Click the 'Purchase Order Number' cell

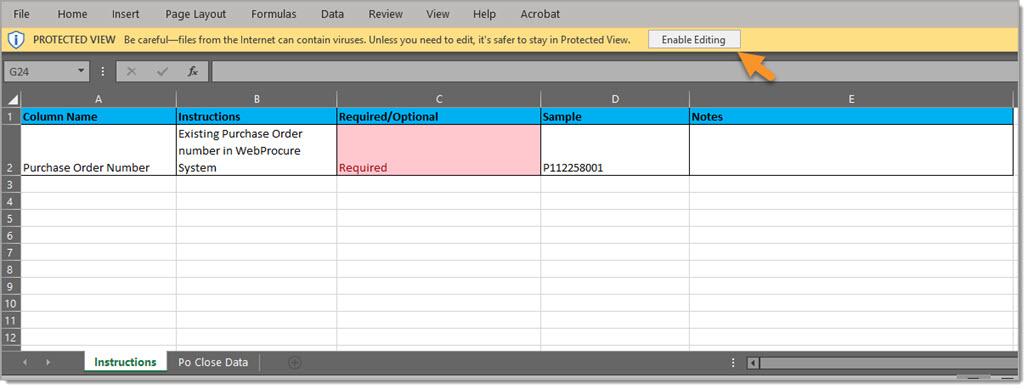[98, 150]
